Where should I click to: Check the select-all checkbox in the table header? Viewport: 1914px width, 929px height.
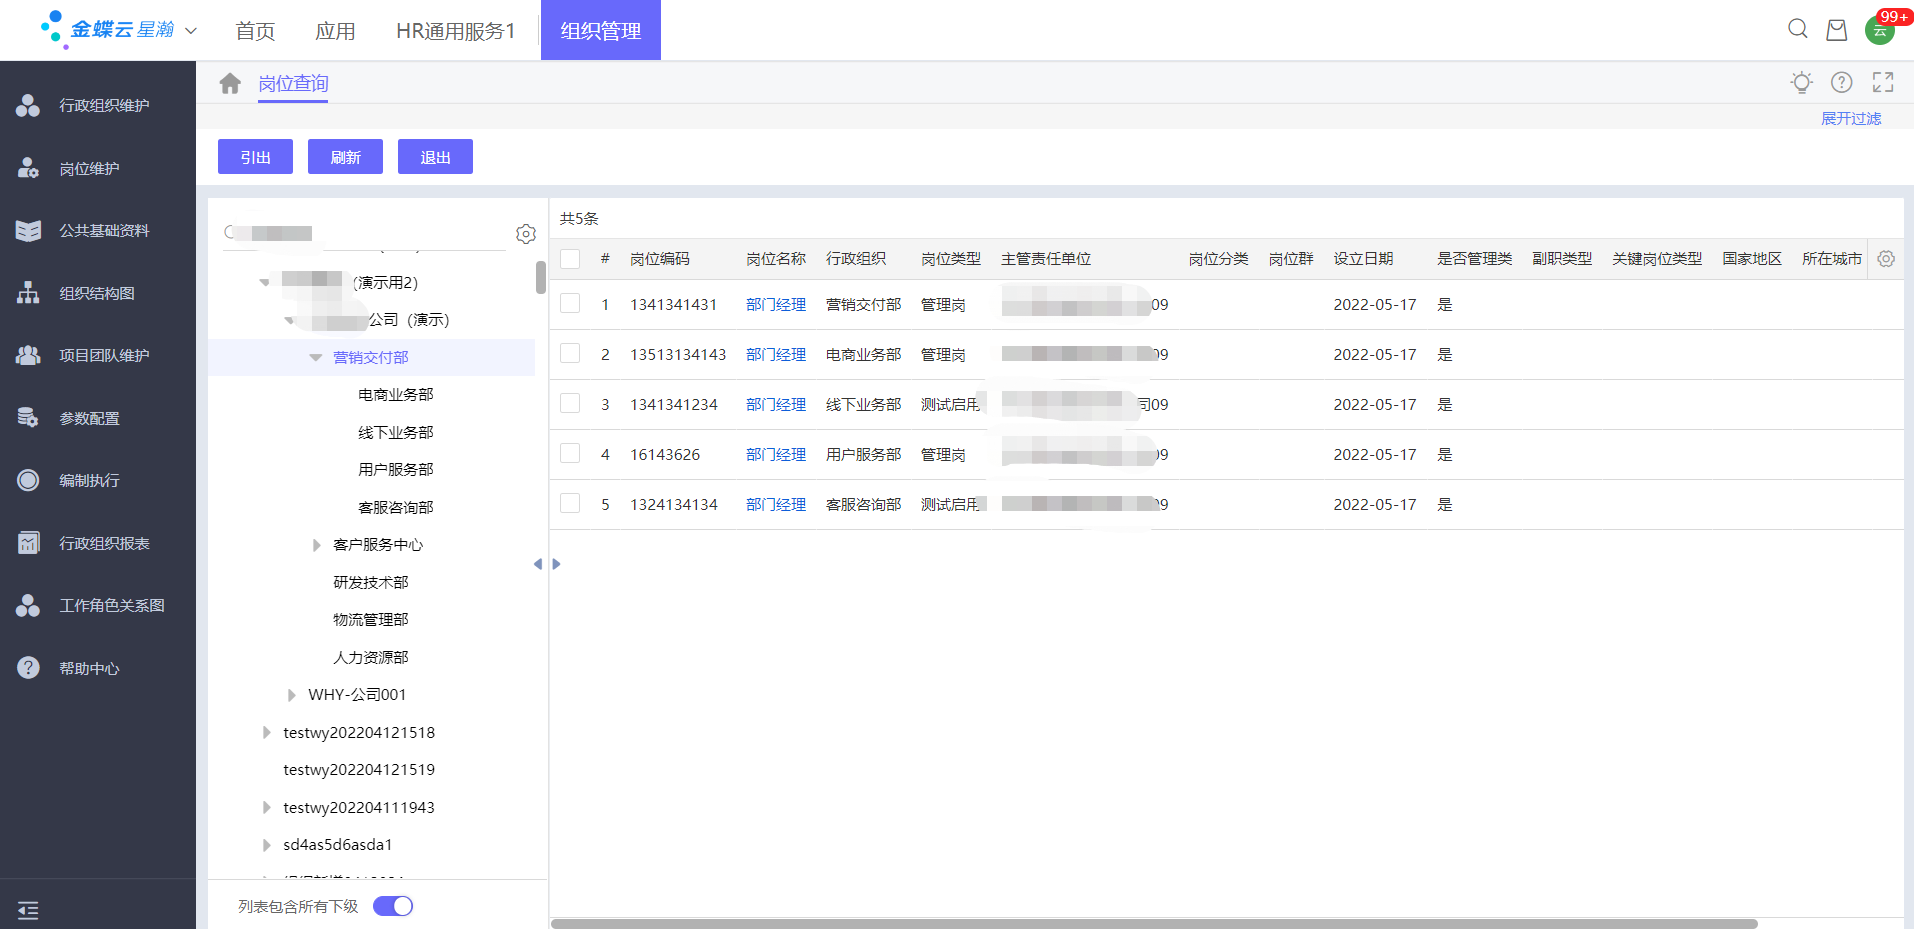[x=570, y=259]
